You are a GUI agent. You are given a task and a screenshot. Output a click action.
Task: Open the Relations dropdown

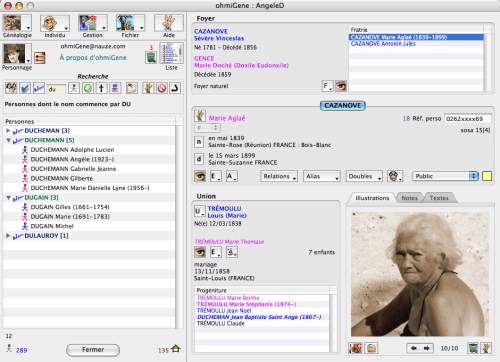coord(279,176)
